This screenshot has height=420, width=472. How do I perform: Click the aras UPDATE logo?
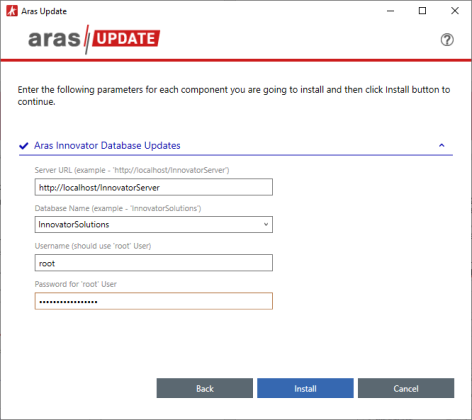click(x=94, y=39)
